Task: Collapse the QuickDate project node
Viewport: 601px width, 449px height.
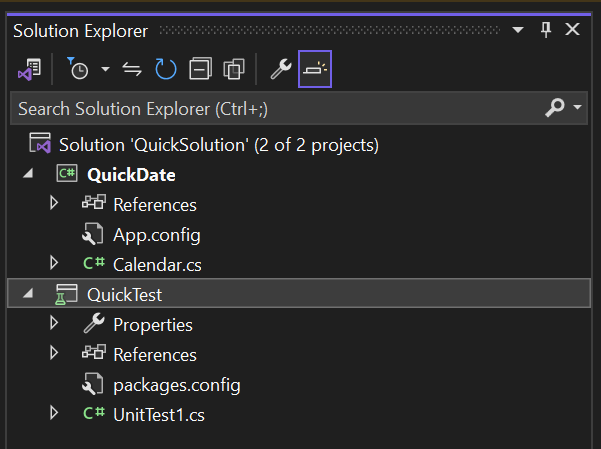Action: [x=27, y=174]
